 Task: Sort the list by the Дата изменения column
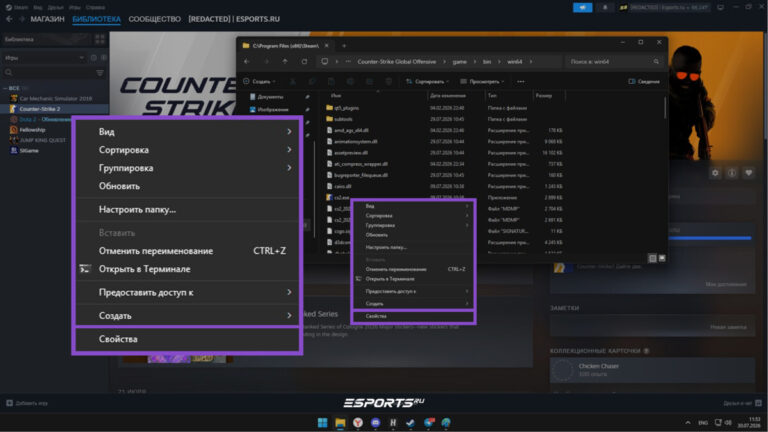[447, 96]
